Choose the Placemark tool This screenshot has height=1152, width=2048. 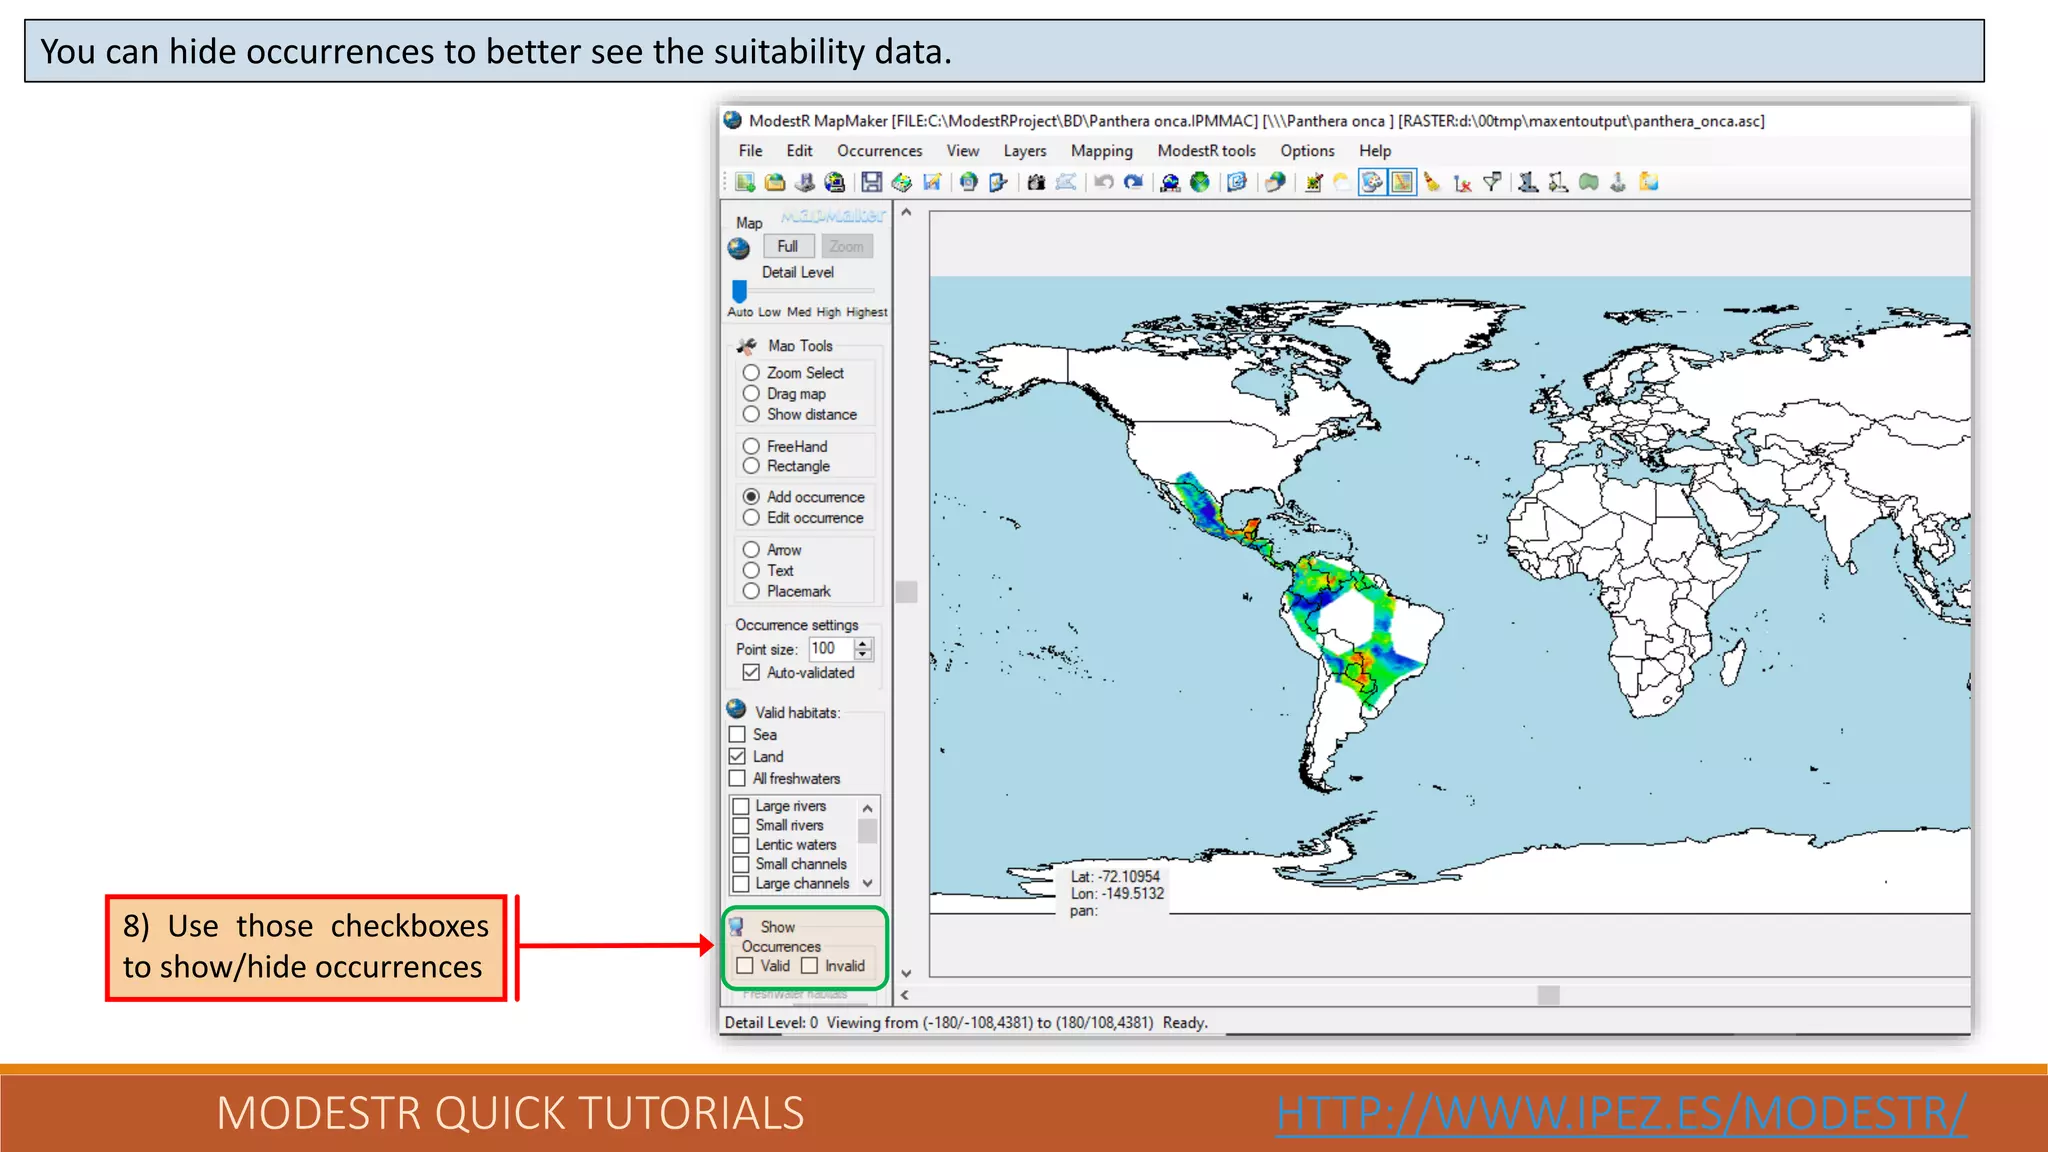pos(751,591)
